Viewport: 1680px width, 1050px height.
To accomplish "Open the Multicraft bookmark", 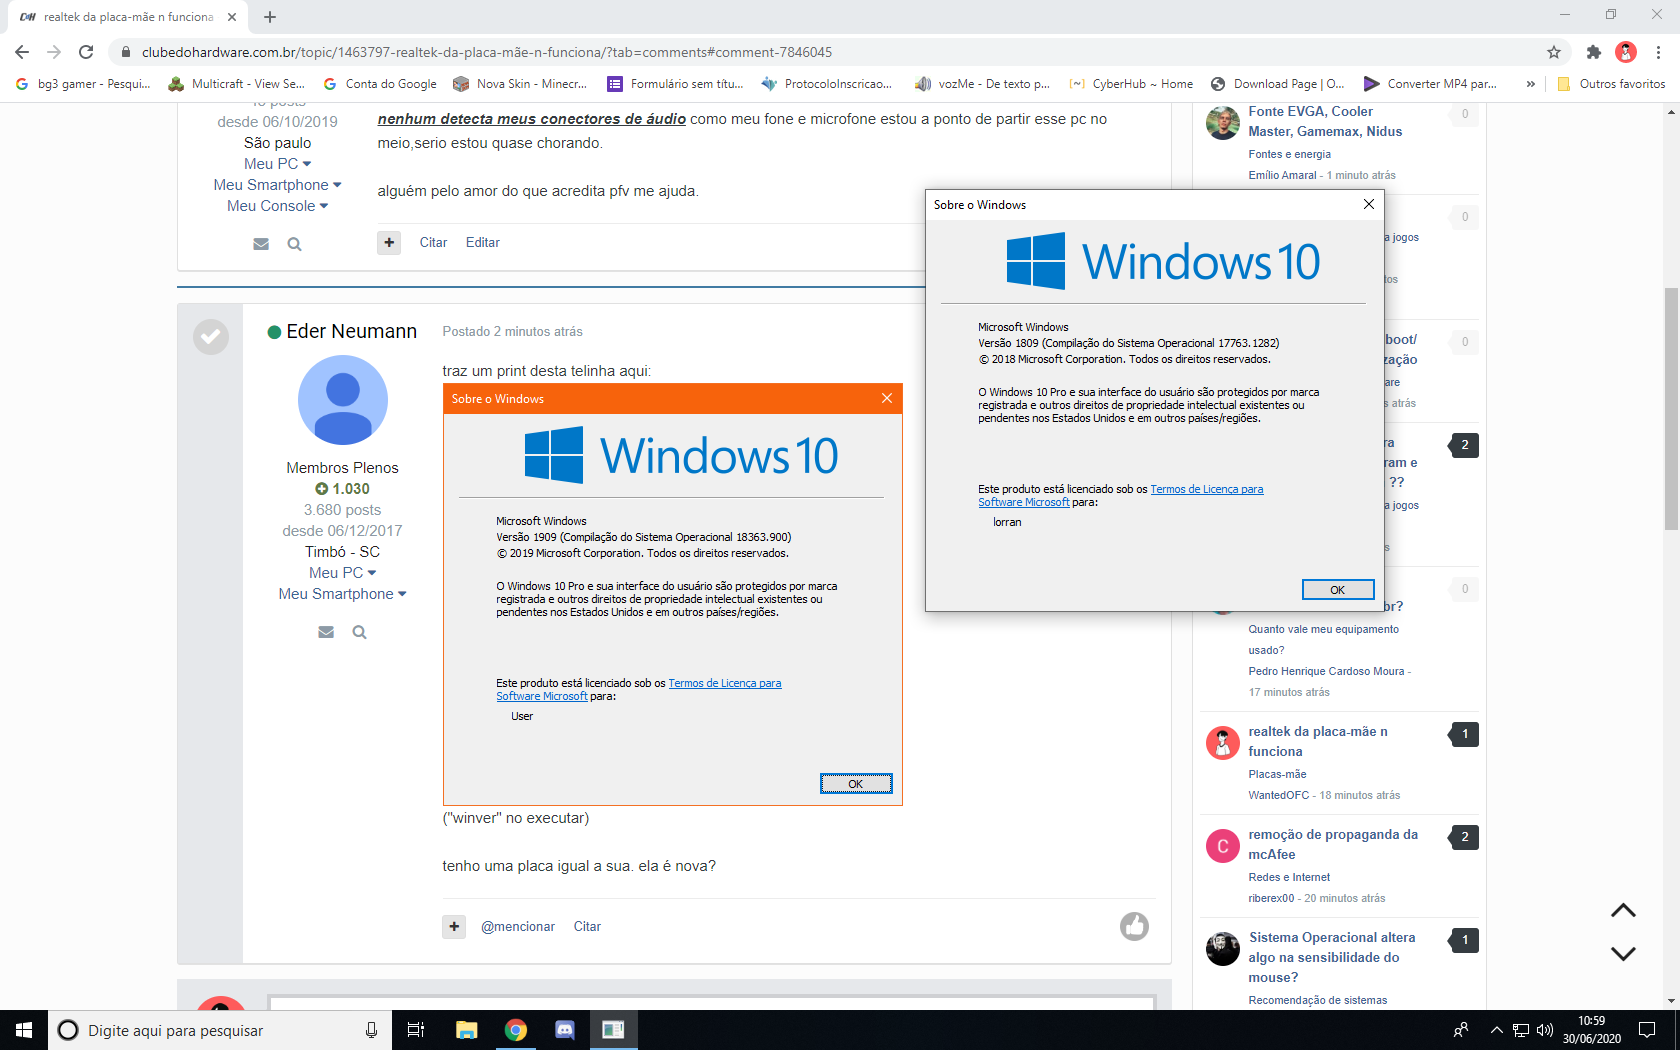I will click(236, 84).
